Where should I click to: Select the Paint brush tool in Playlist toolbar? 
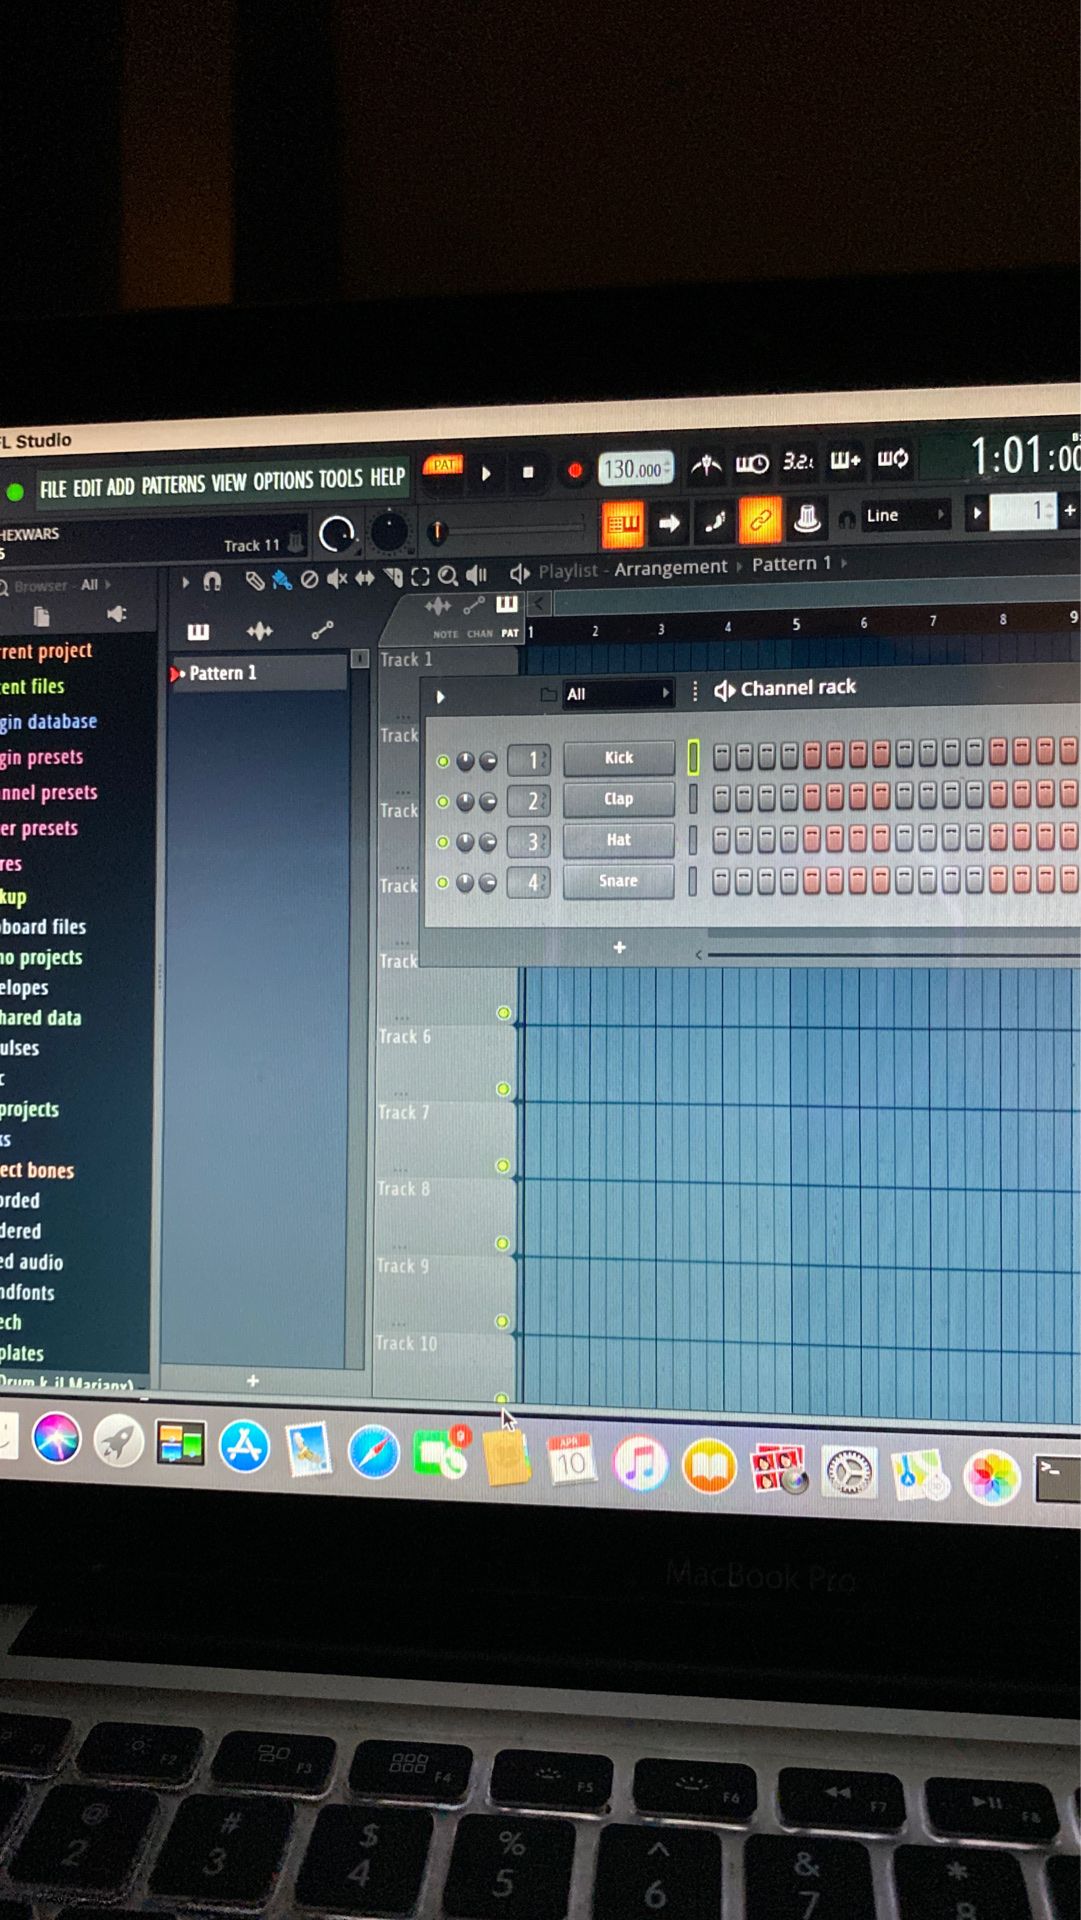pyautogui.click(x=283, y=580)
